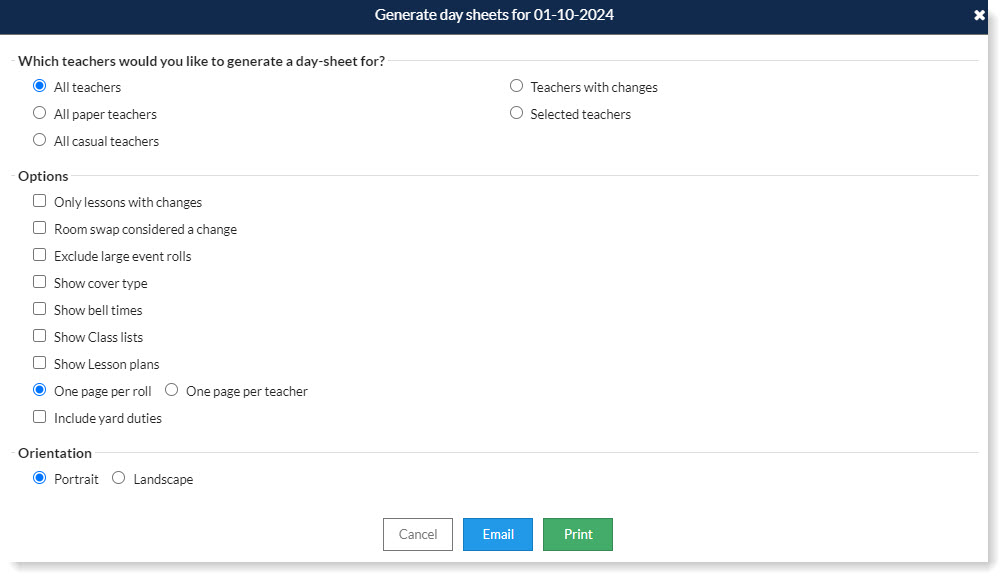Switch to One page per teacher
This screenshot has height=582, width=1008.
coord(172,390)
